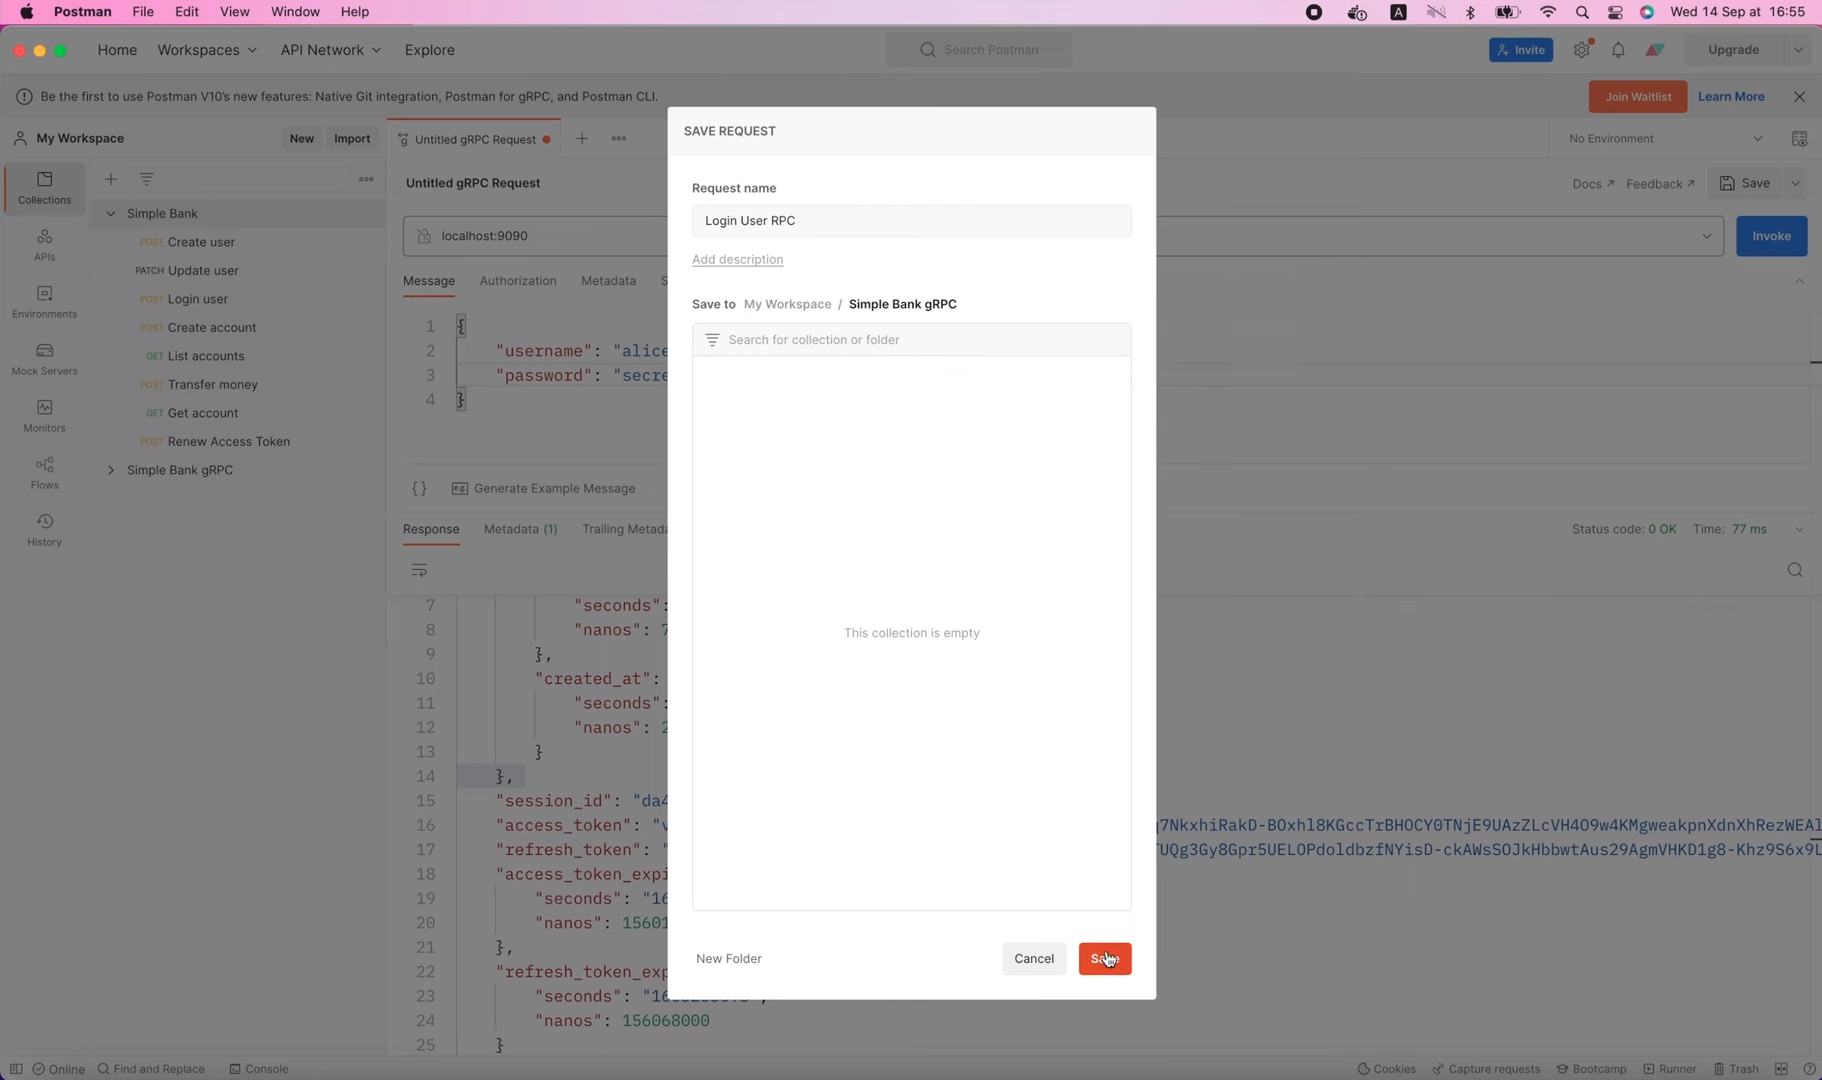This screenshot has height=1080, width=1822.
Task: Open the Workspaces dropdown
Action: point(207,50)
